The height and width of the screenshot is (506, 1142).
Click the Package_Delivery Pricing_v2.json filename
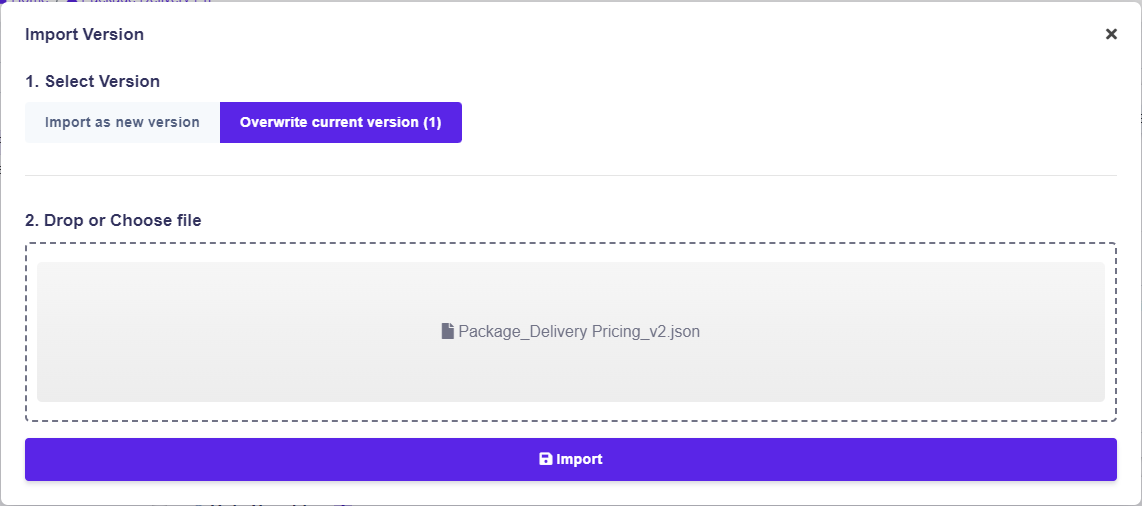point(579,331)
